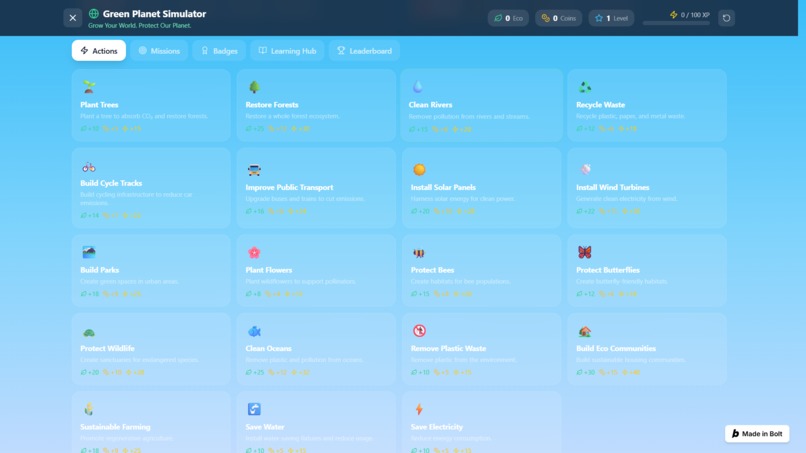Viewport: 806px width, 453px height.
Task: Click the Clean Rivers water drop icon
Action: 417,86
